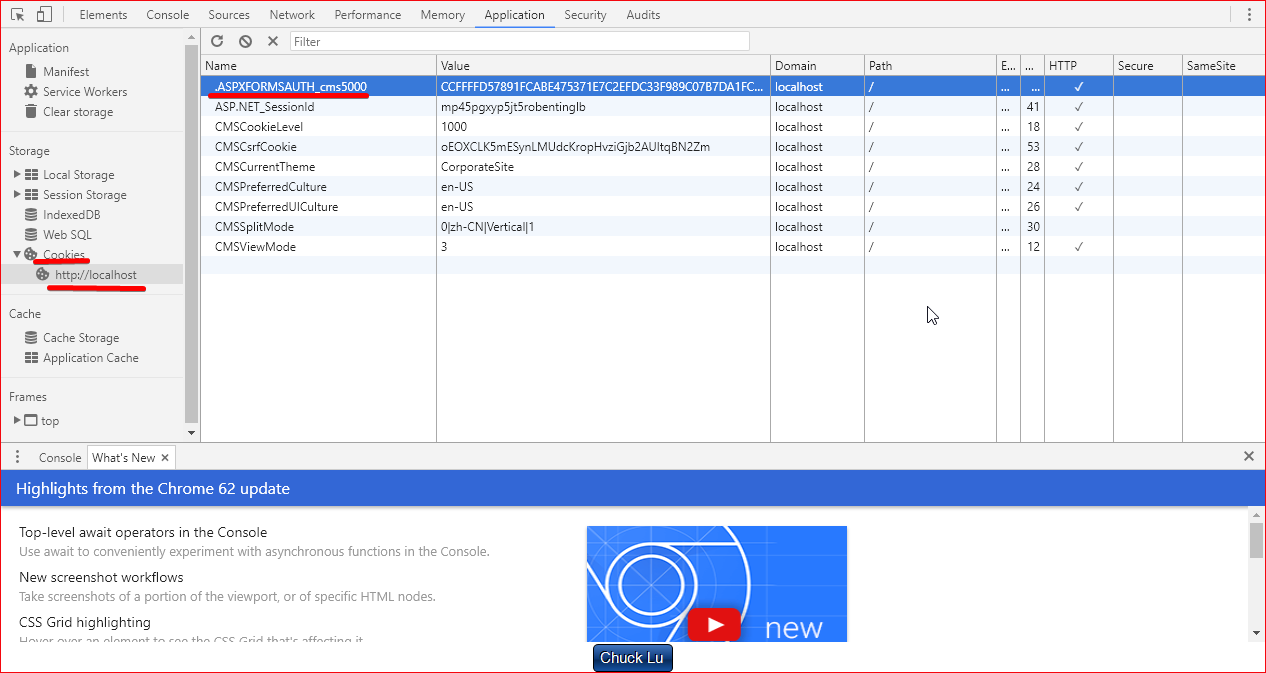Toggle the device toolbar icon
1266x673 pixels.
pyautogui.click(x=45, y=15)
